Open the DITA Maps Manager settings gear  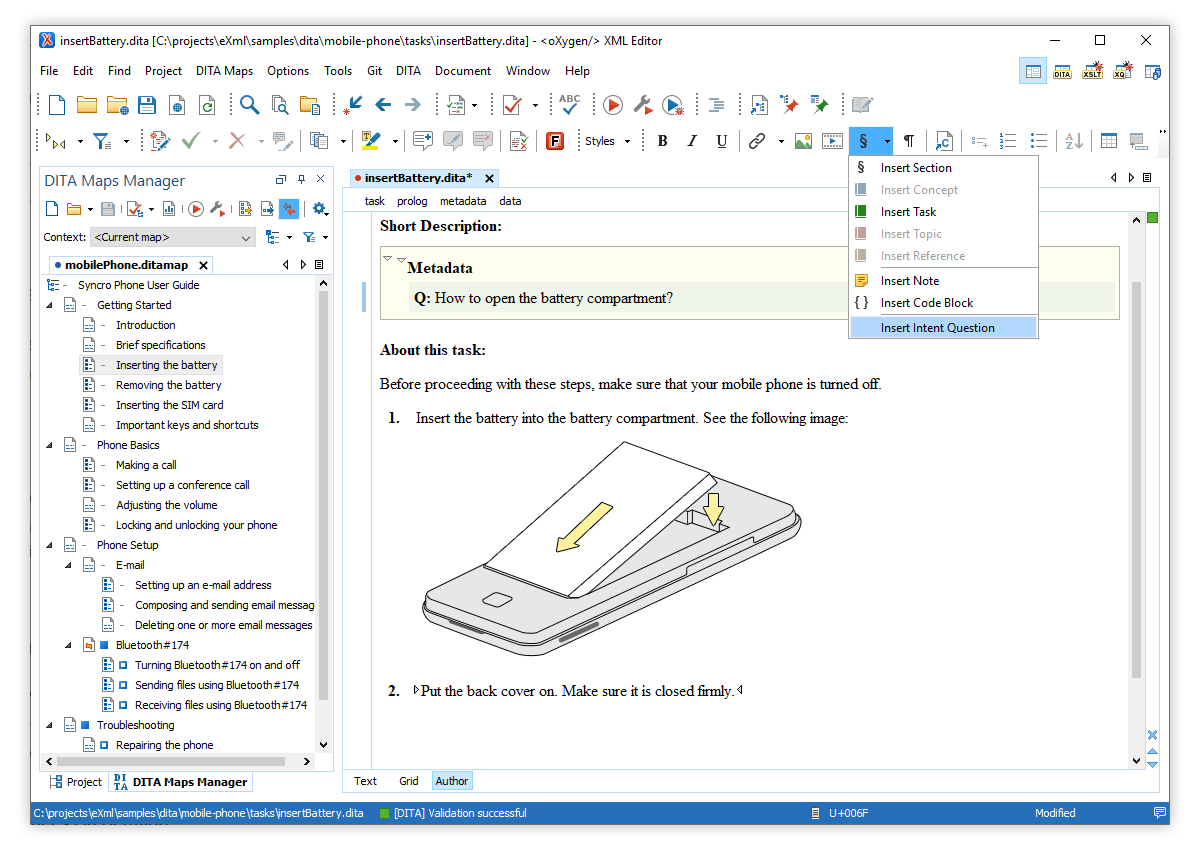click(319, 209)
